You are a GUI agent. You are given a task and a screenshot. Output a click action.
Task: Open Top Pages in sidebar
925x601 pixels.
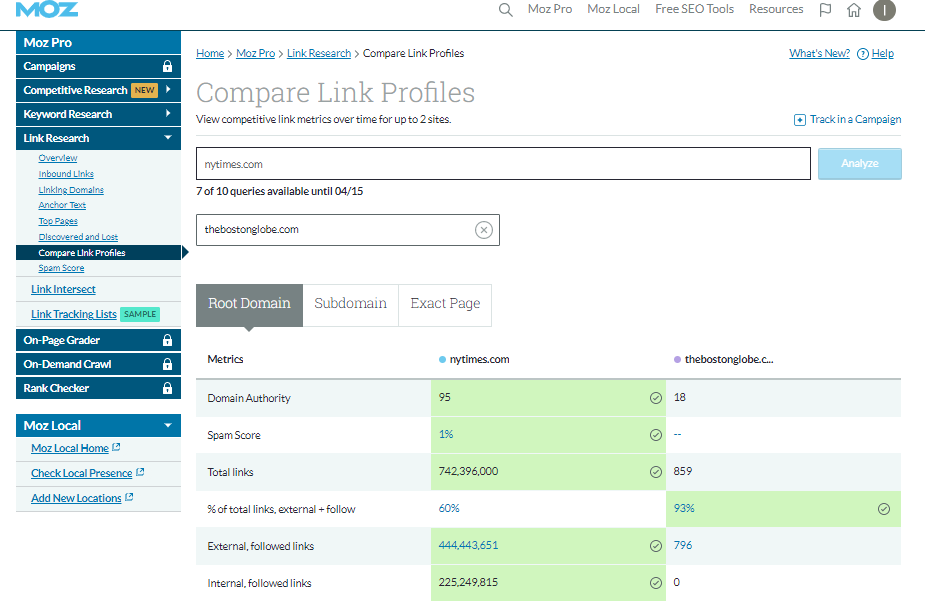[58, 221]
